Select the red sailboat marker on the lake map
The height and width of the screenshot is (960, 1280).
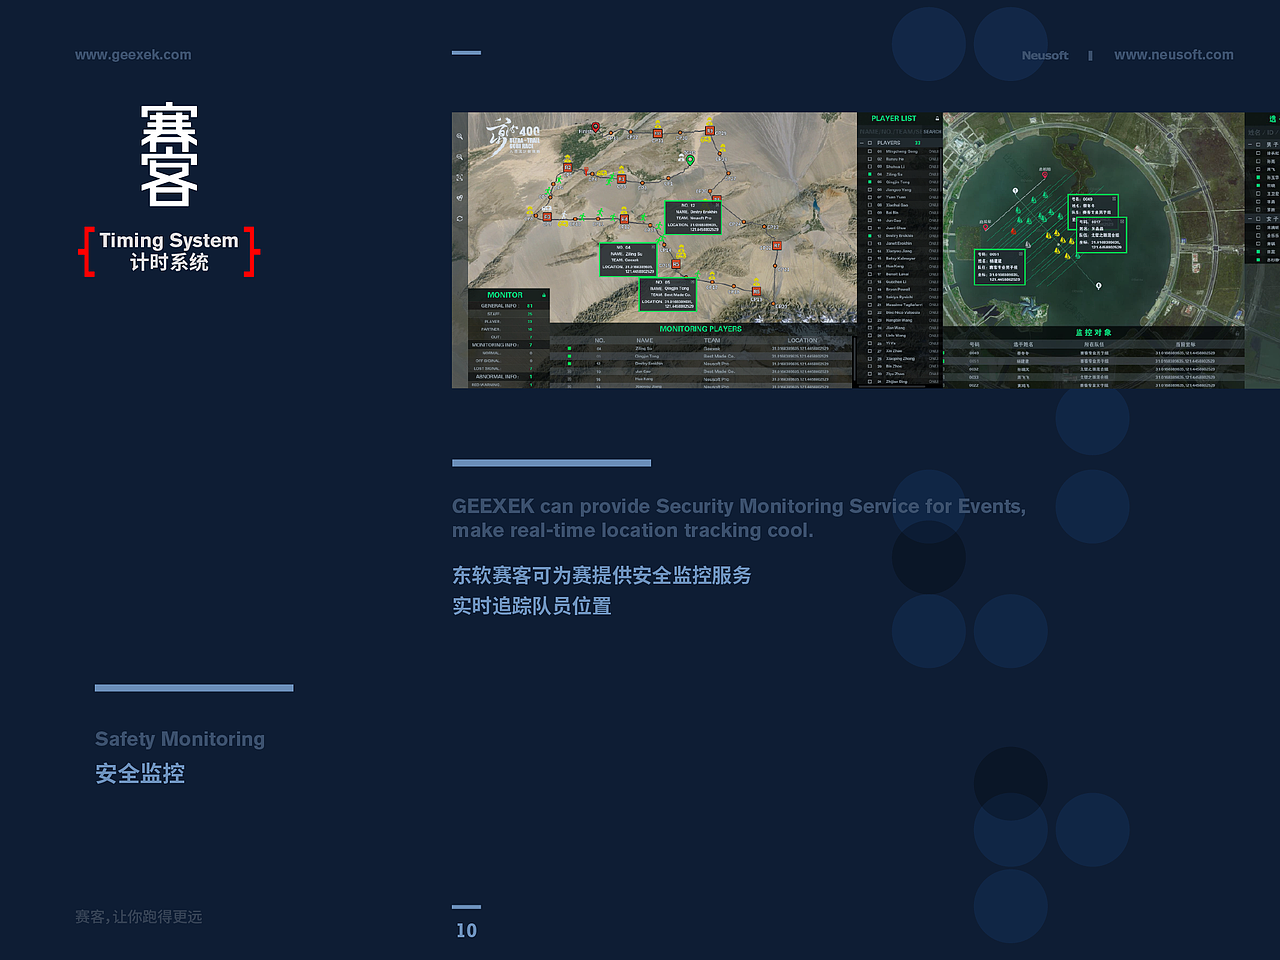1013,231
